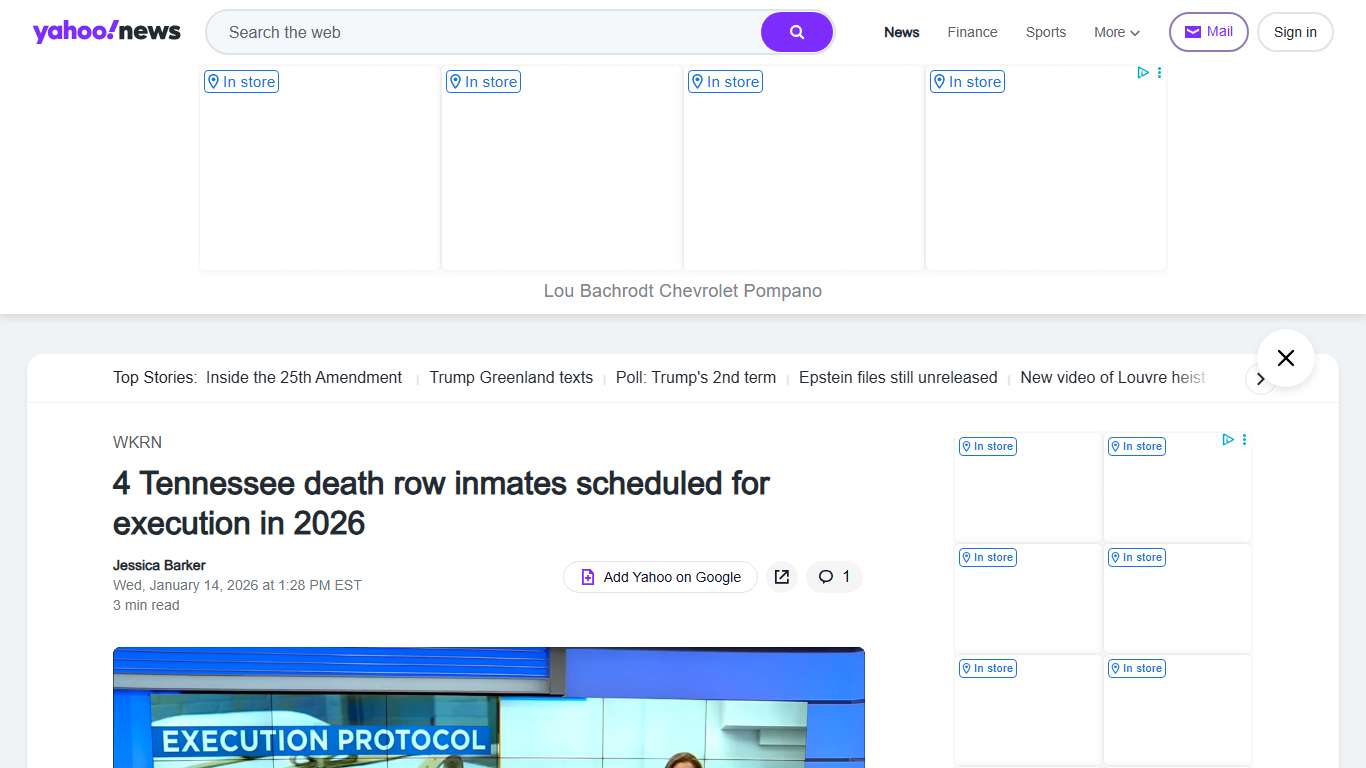The width and height of the screenshot is (1366, 768).
Task: Open Yahoo Mail
Action: 1208,32
